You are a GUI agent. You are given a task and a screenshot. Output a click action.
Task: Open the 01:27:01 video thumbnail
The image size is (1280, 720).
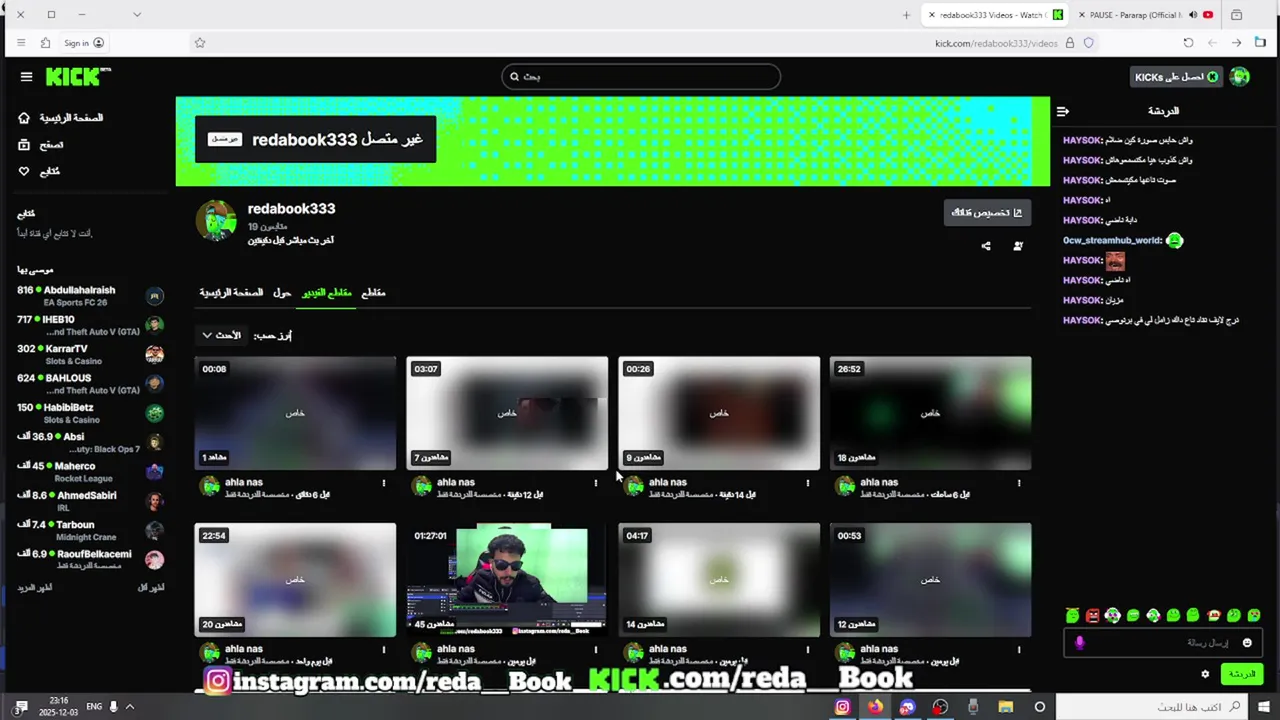coord(507,580)
